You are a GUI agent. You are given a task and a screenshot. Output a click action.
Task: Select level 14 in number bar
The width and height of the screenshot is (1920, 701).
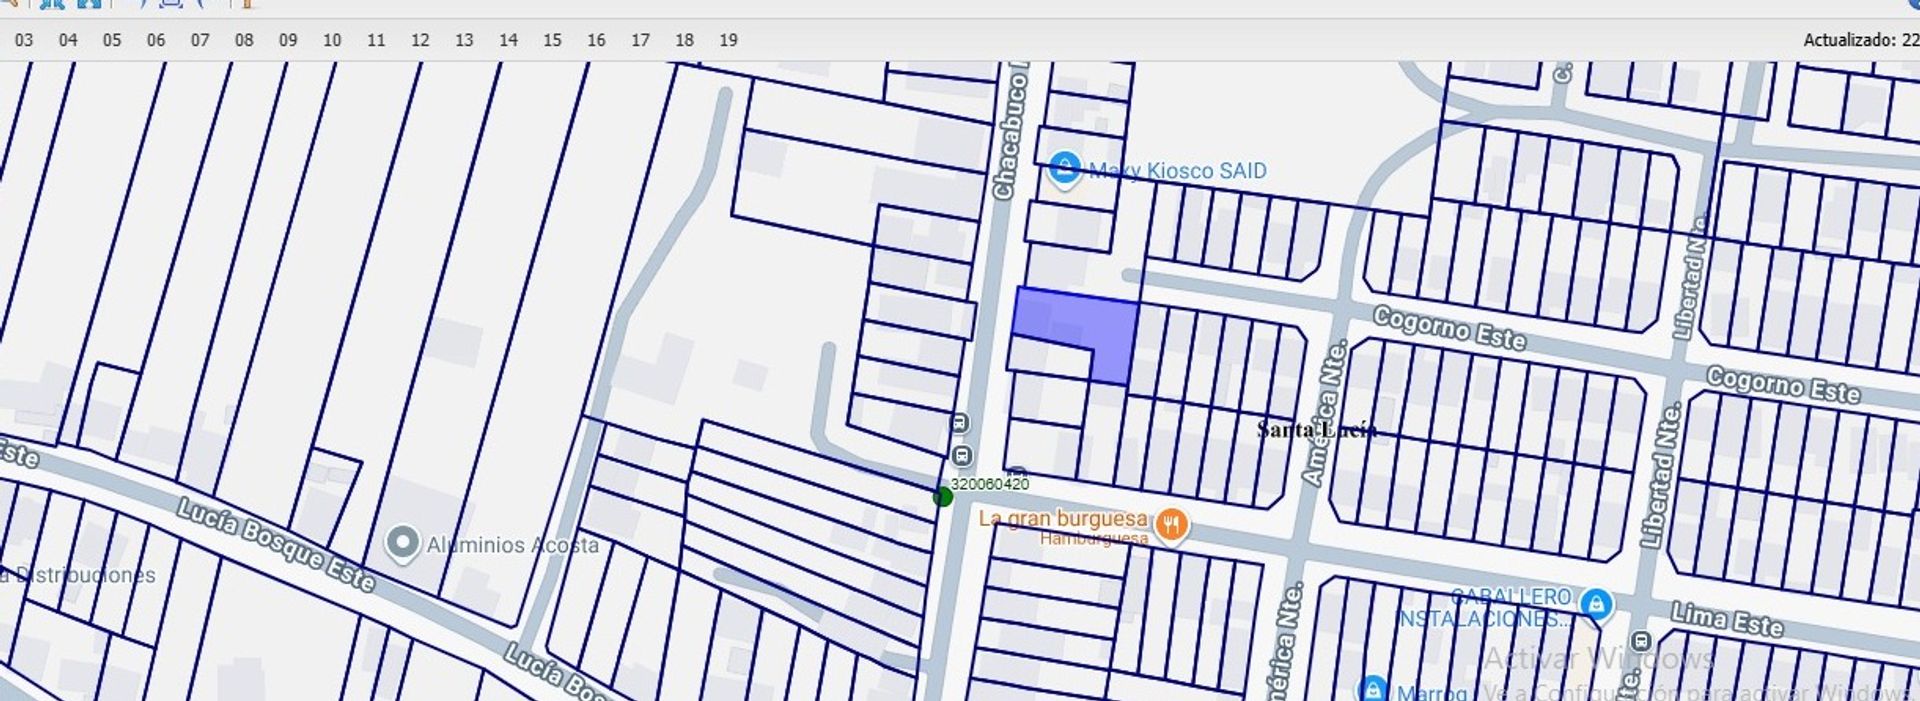pos(507,40)
